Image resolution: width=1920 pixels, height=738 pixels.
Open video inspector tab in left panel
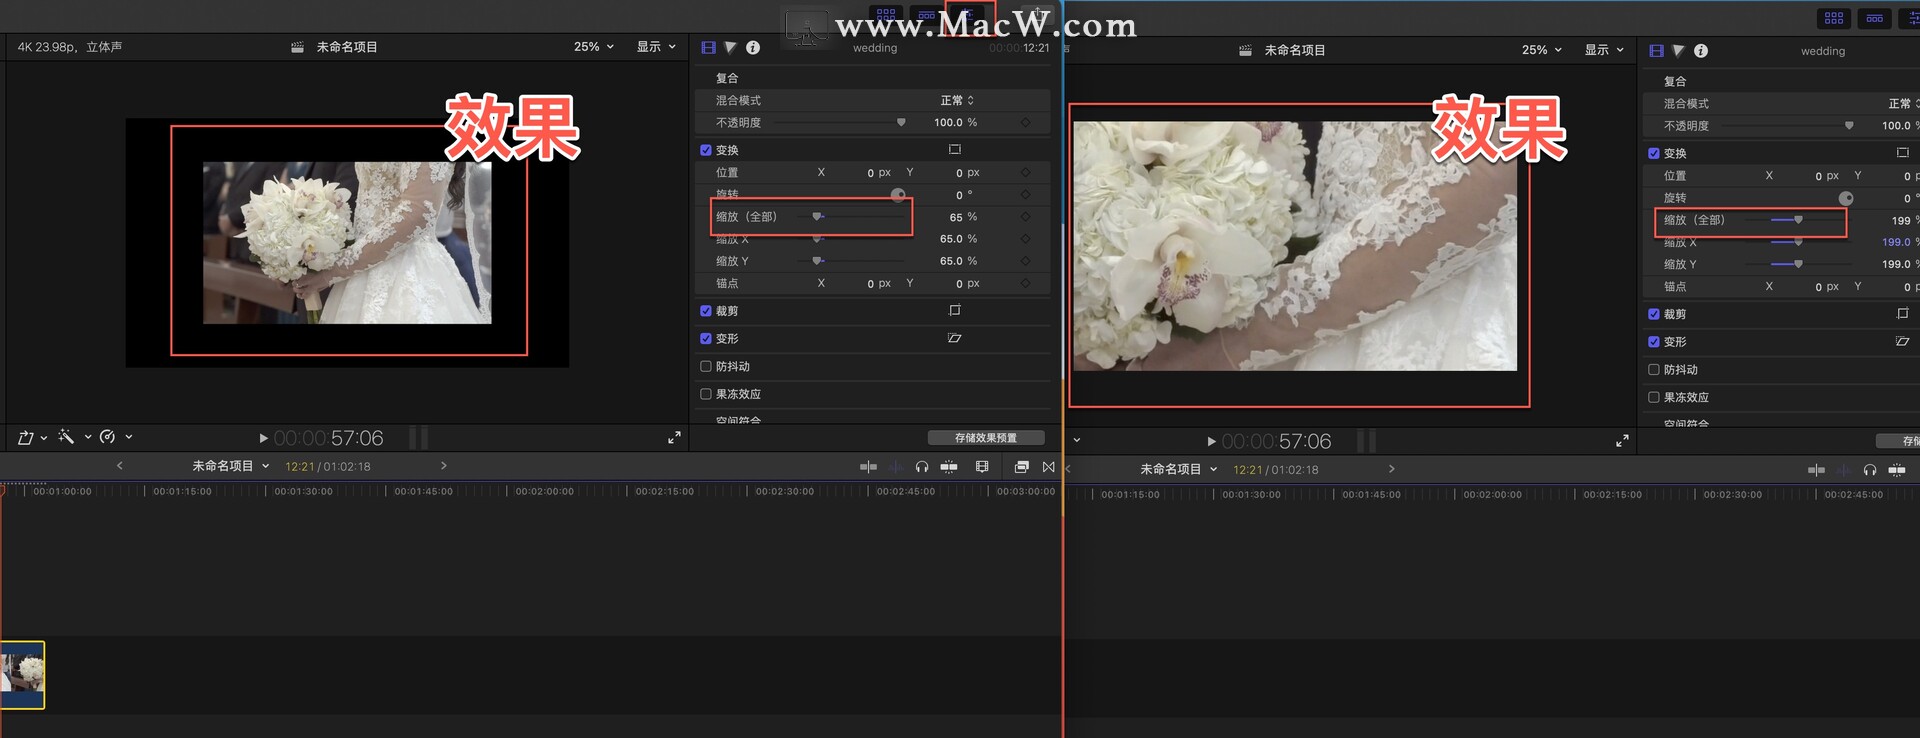(x=708, y=48)
